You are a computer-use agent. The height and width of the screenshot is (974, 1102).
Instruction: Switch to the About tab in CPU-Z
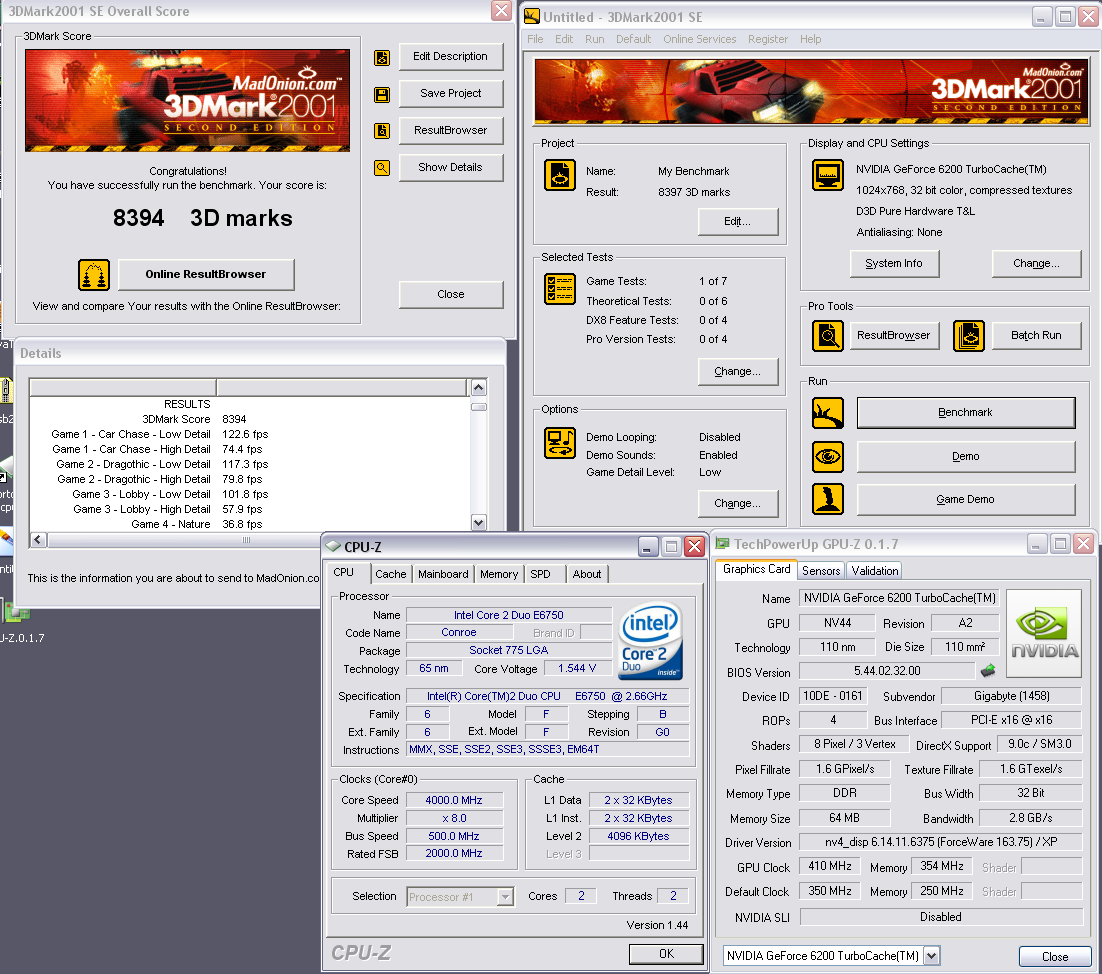[x=587, y=574]
